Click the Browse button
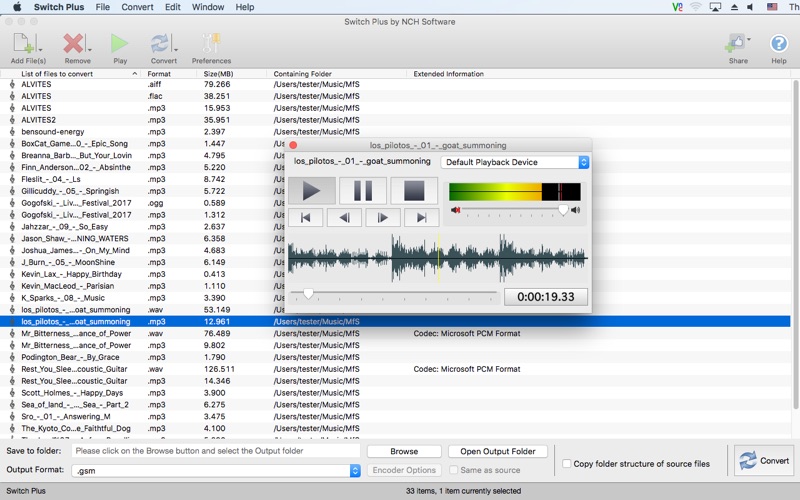Image resolution: width=800 pixels, height=500 pixels. point(404,451)
